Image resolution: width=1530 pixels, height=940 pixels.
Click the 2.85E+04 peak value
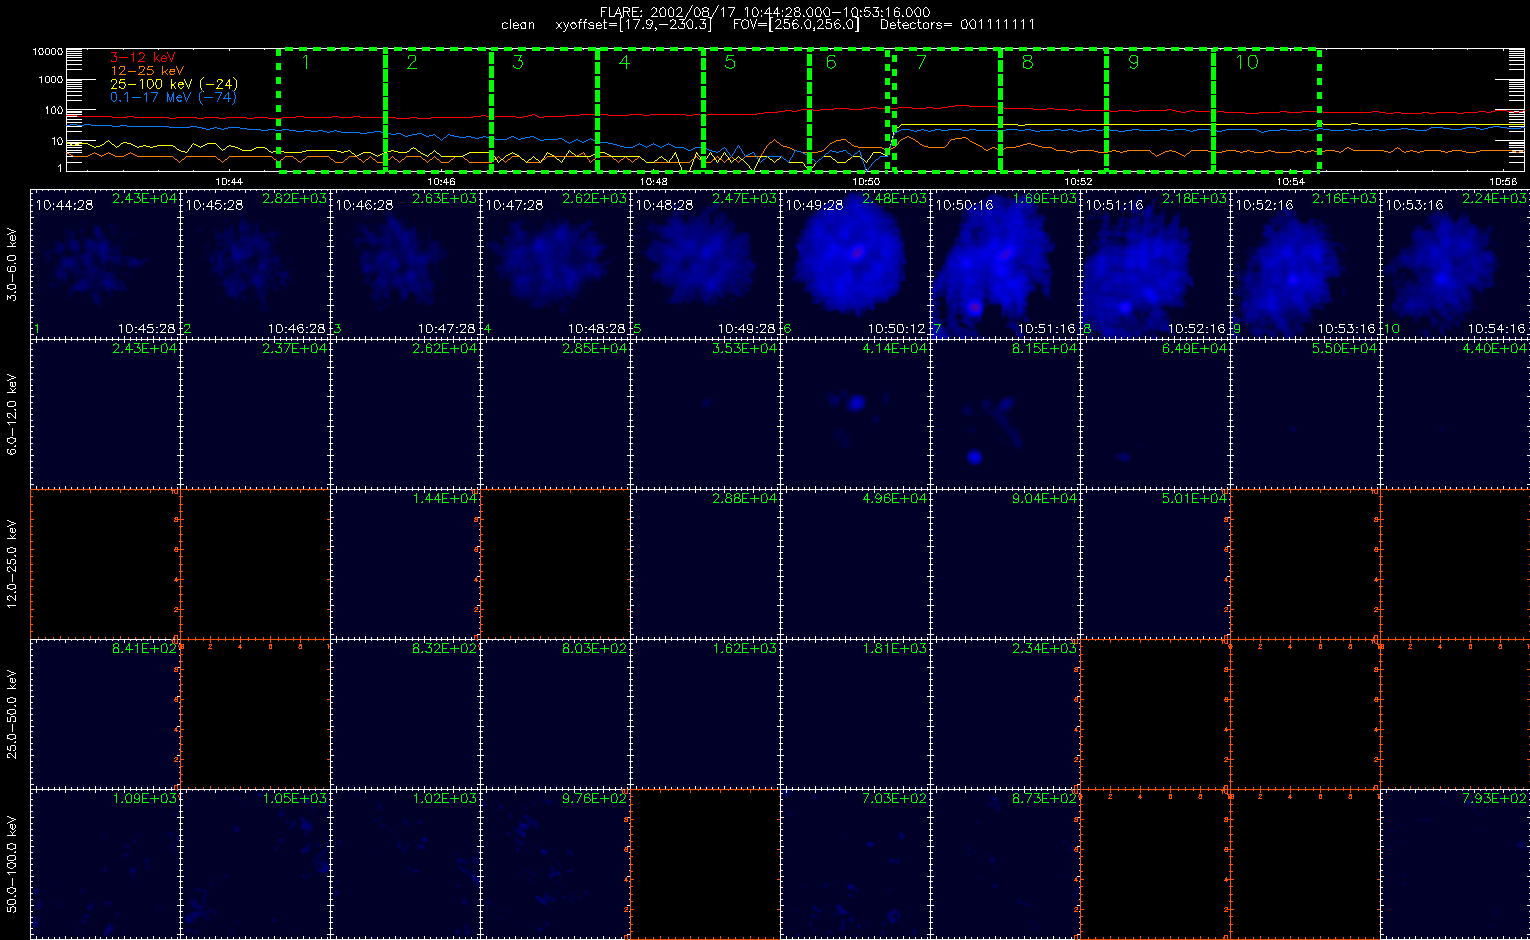(597, 348)
